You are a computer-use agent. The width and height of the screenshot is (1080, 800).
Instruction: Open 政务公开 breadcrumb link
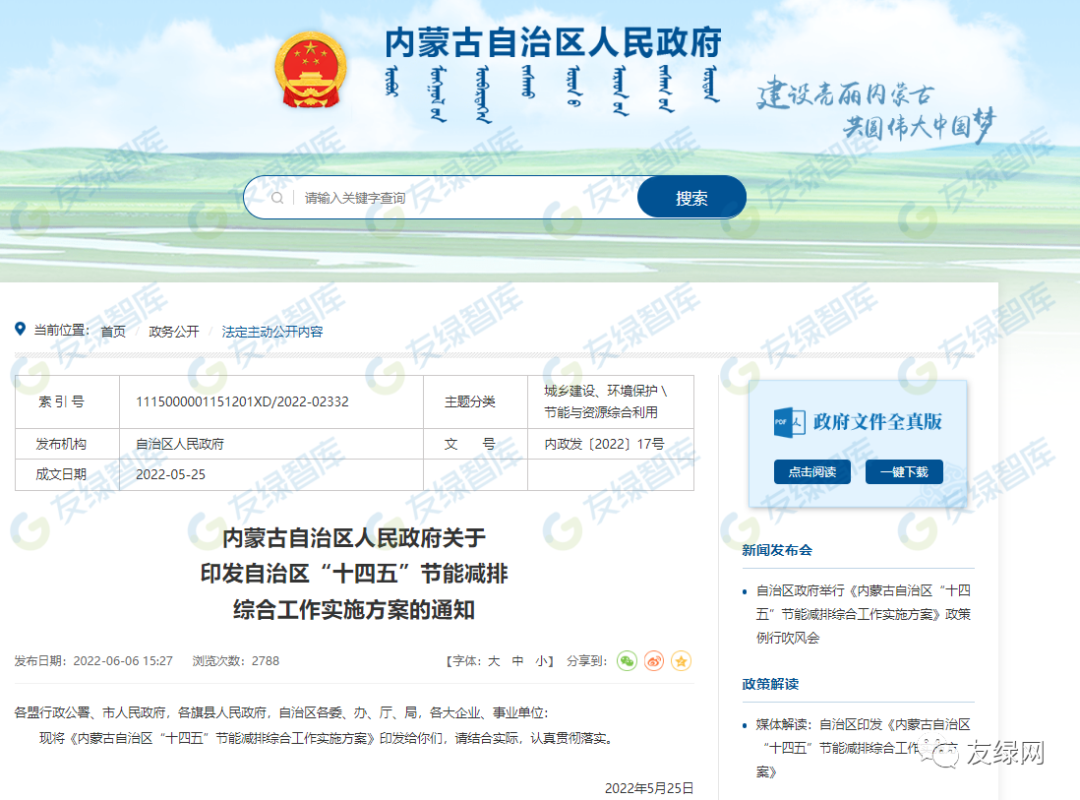[174, 332]
